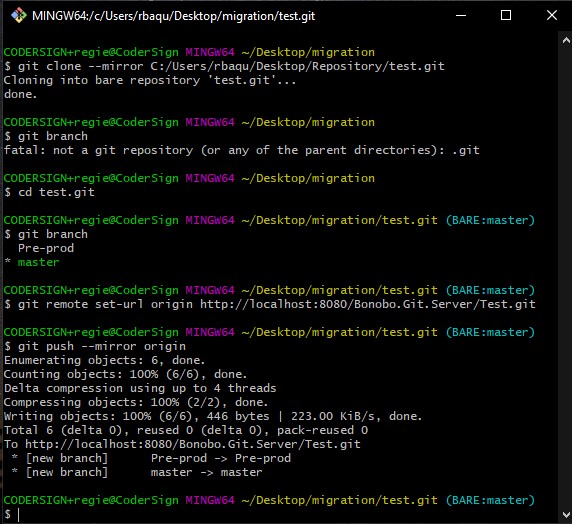The height and width of the screenshot is (524, 572).
Task: Click the 'Delta compression using up to 4 threads' line
Action: click(140, 388)
